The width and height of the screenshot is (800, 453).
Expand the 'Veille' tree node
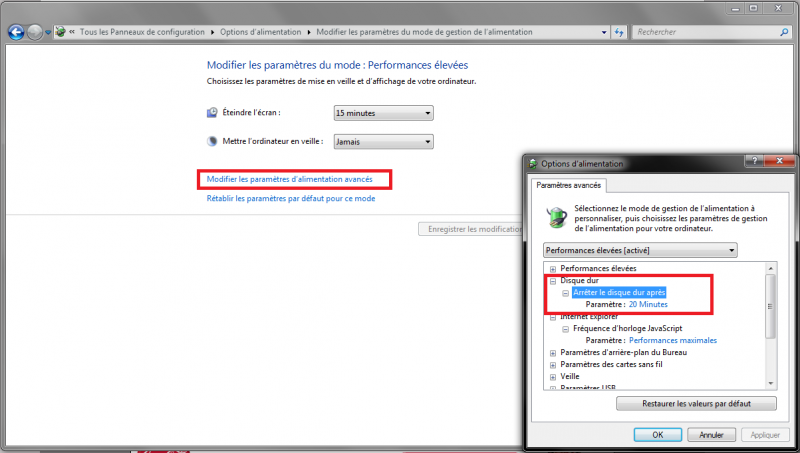(553, 377)
